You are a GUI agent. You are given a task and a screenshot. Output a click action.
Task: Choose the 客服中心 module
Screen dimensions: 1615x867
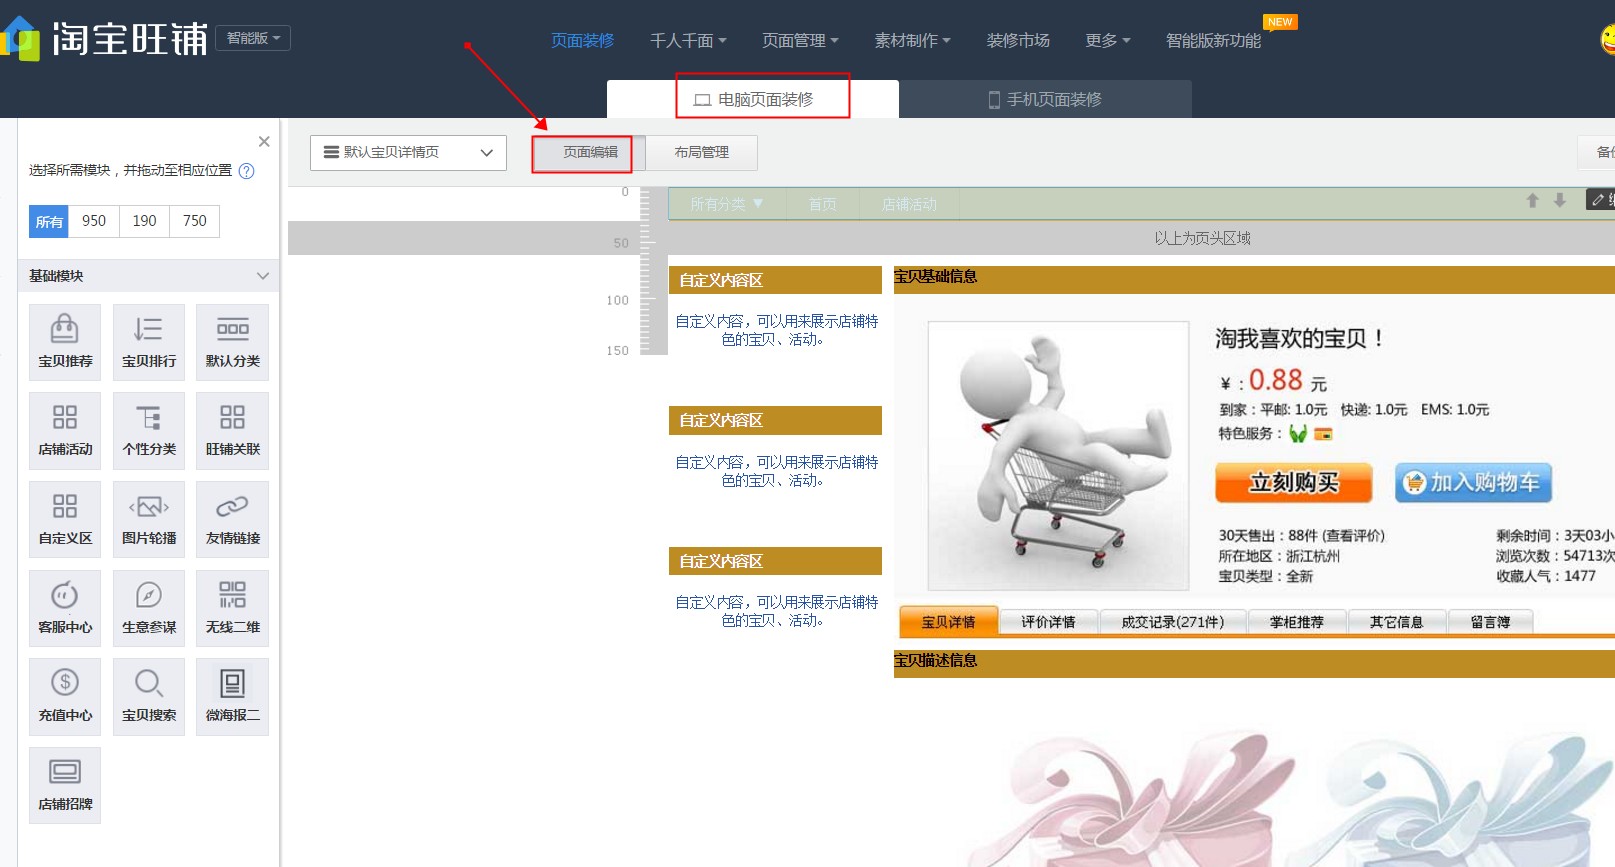(x=65, y=608)
